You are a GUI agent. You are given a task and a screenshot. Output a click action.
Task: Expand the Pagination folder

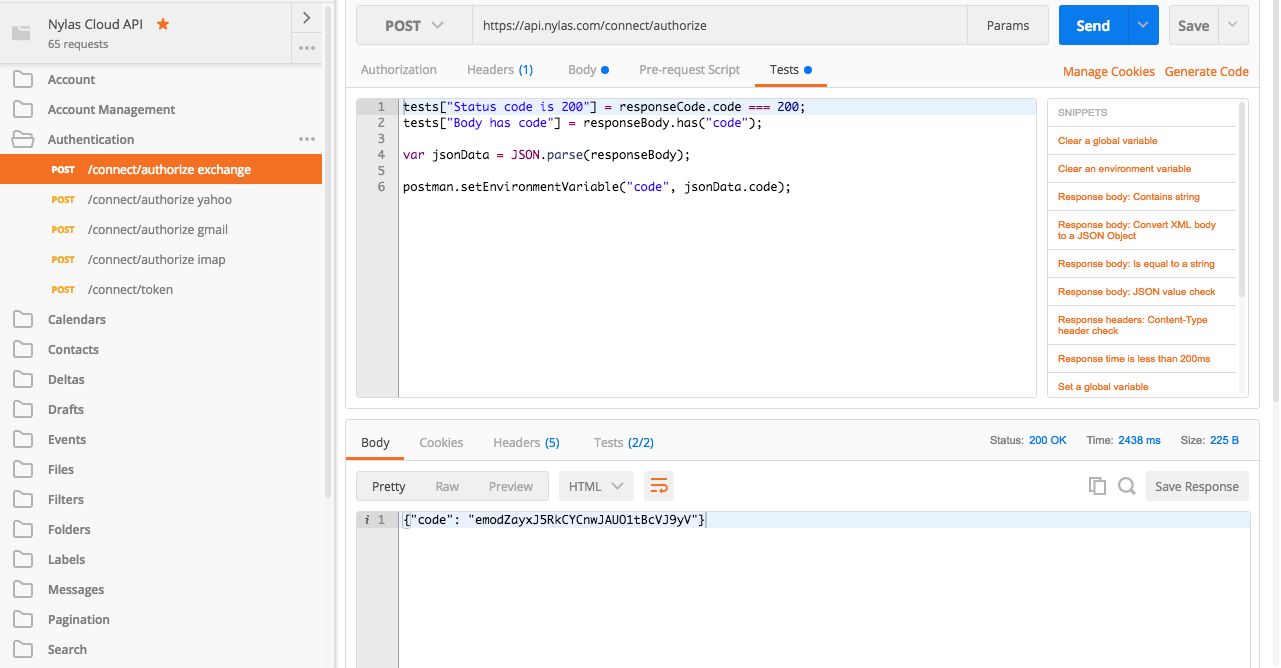tap(161, 619)
